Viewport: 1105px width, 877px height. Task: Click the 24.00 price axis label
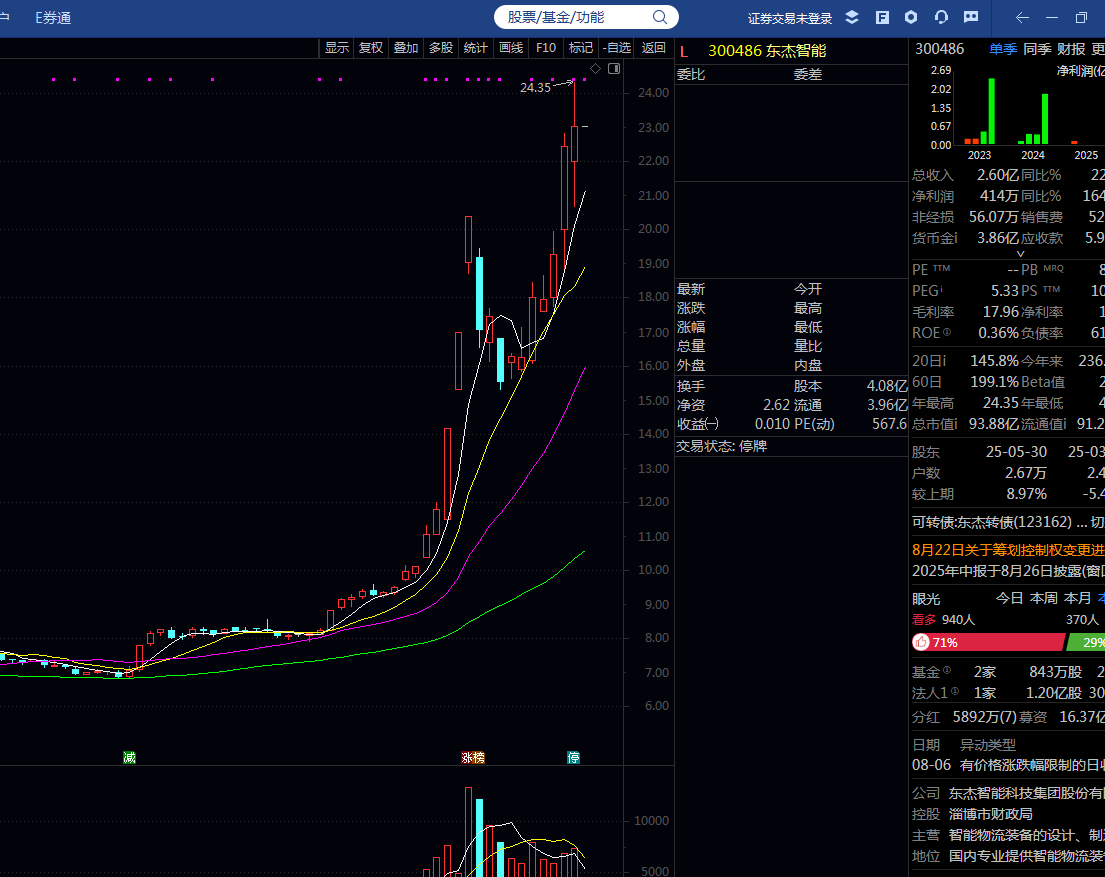(x=653, y=92)
